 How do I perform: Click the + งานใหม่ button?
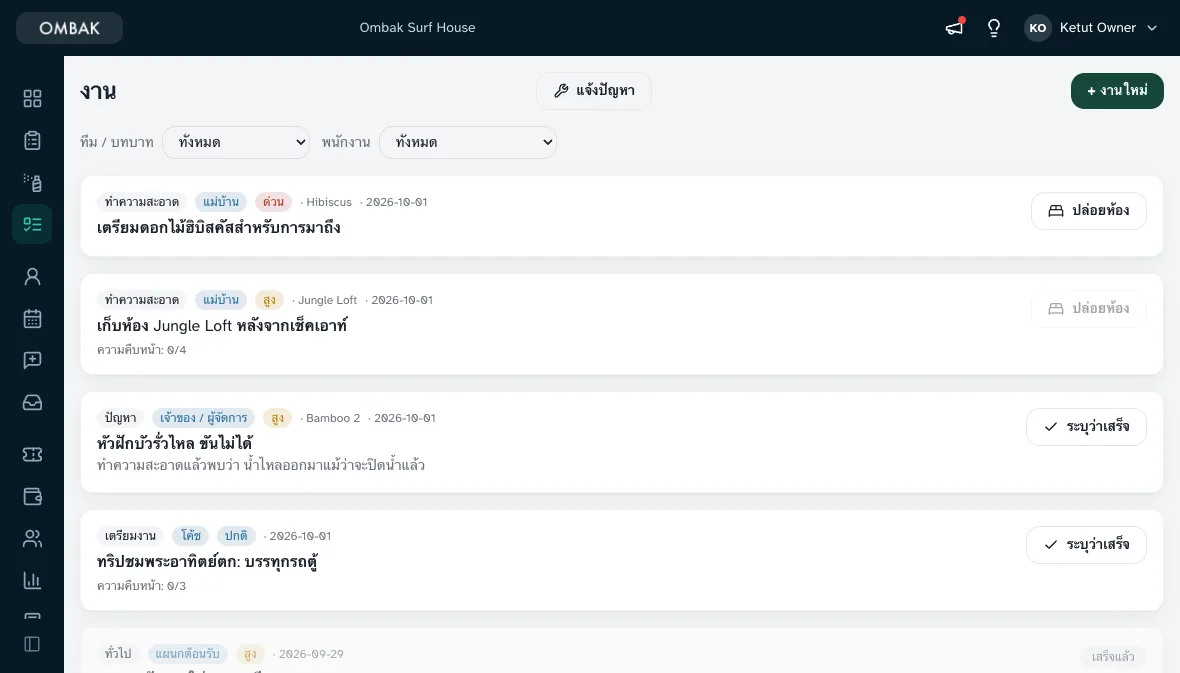tap(1117, 91)
